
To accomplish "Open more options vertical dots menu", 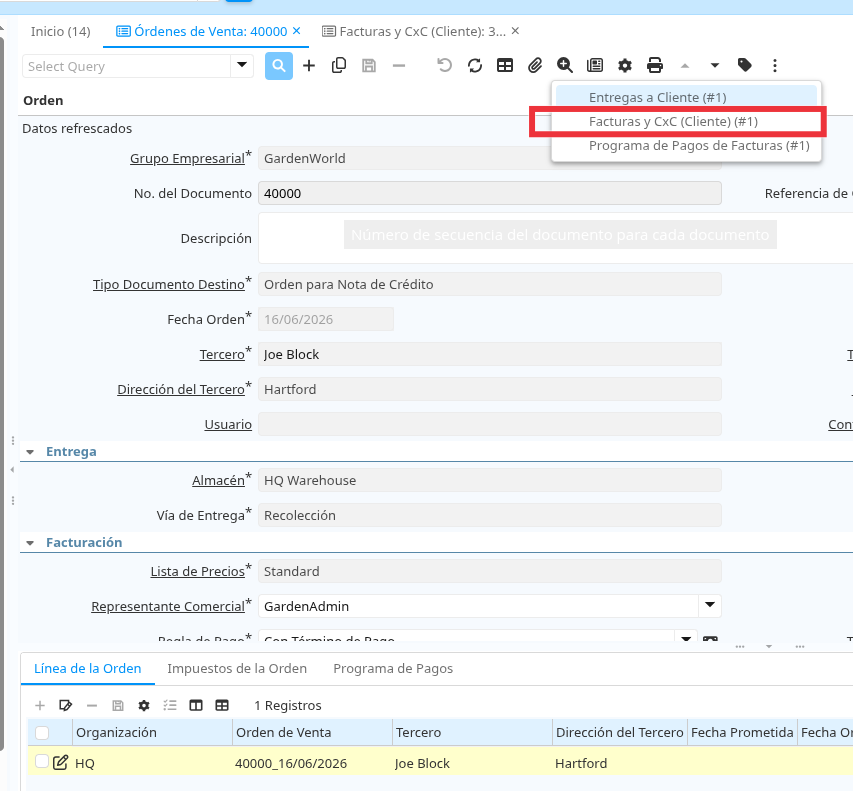I will click(x=775, y=66).
